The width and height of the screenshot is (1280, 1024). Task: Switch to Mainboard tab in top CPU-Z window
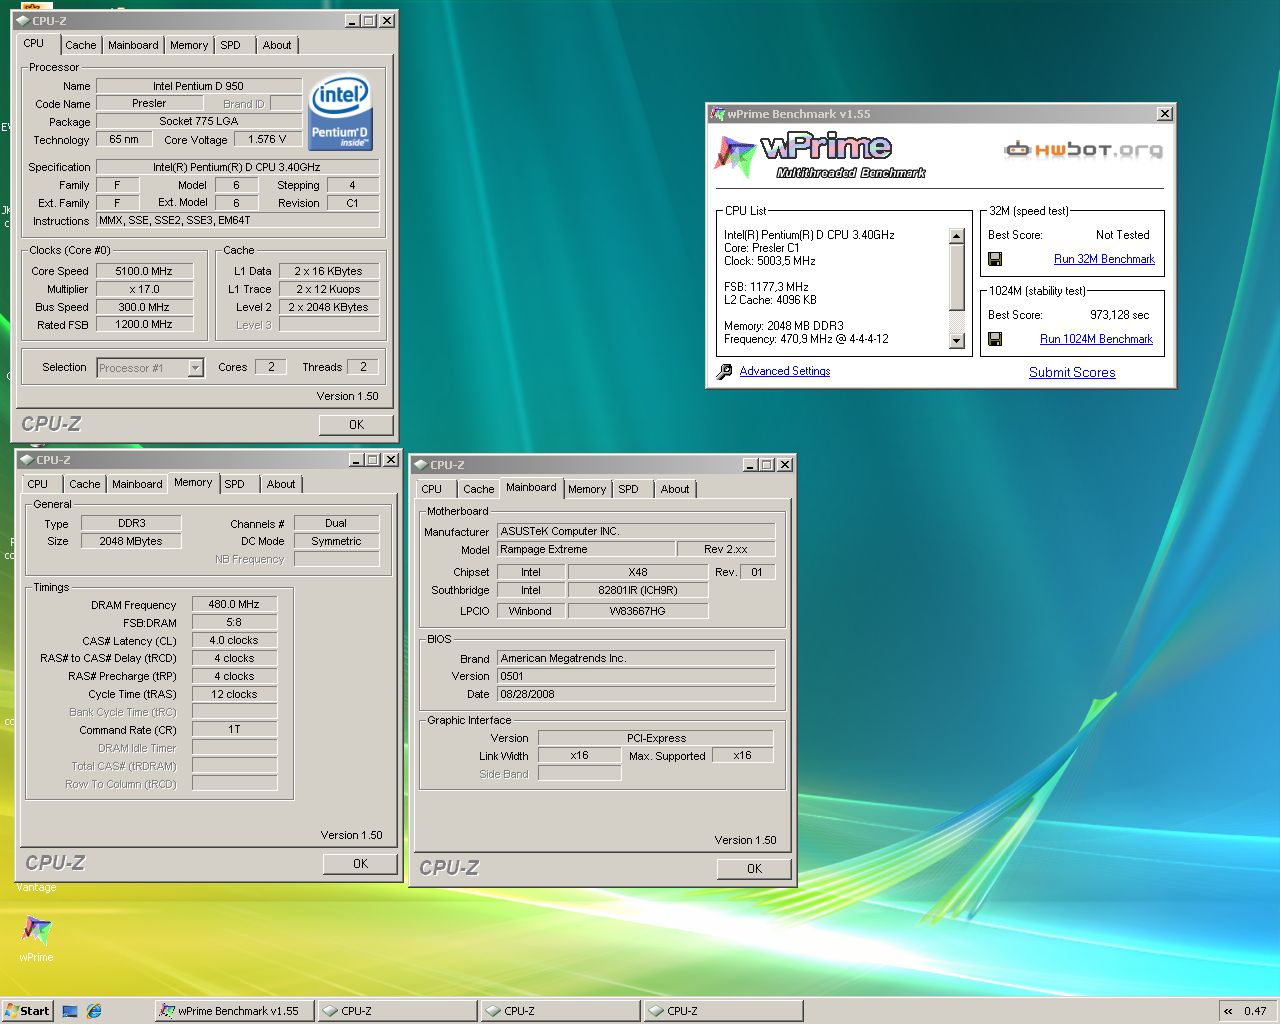tap(133, 45)
